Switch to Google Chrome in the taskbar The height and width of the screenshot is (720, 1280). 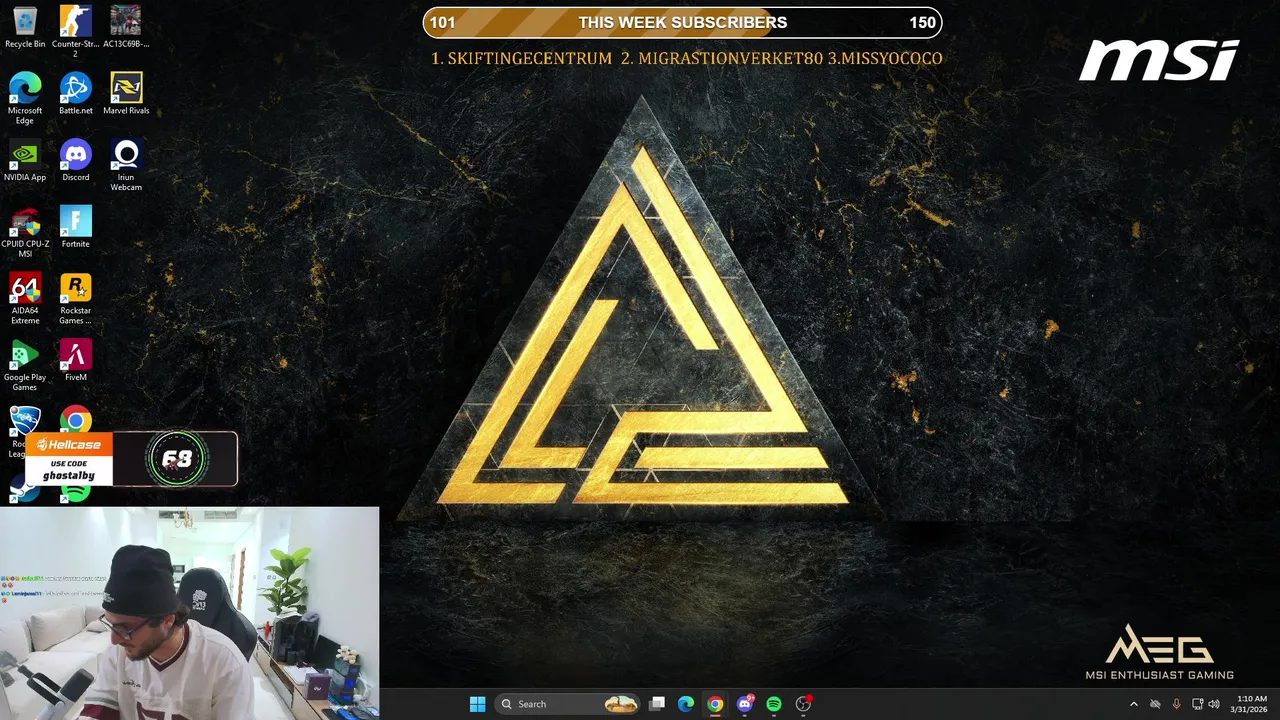coord(715,704)
